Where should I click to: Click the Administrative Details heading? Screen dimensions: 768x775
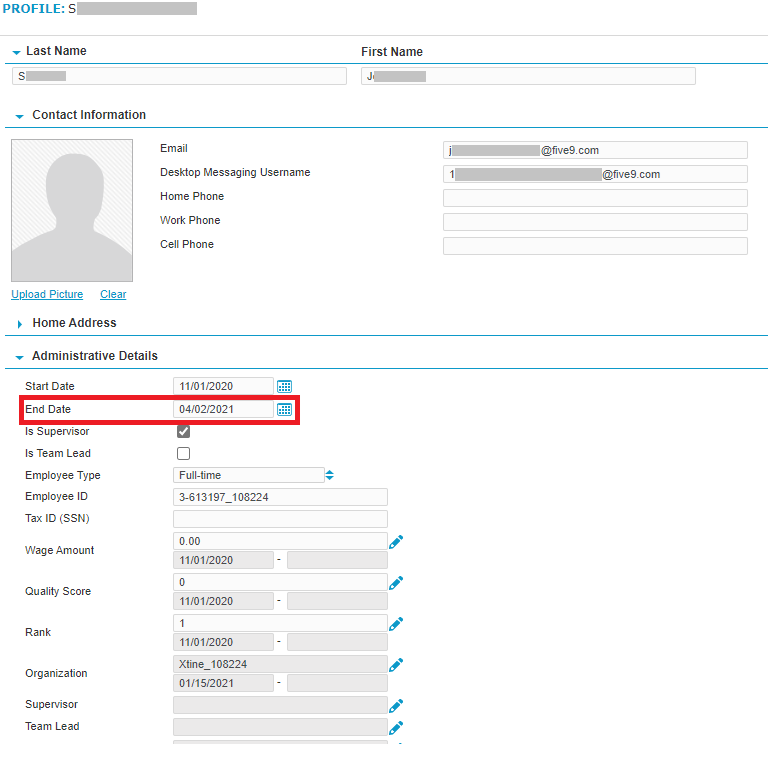[x=95, y=356]
